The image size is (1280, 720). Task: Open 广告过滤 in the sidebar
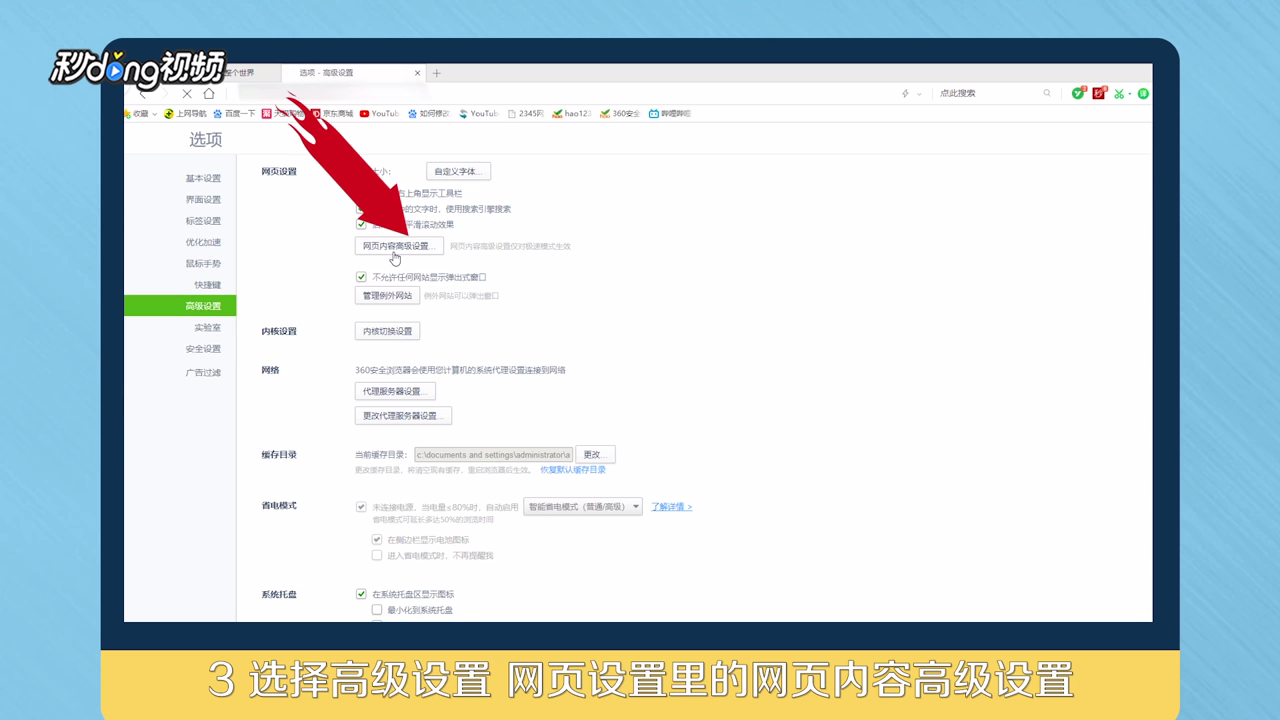[x=203, y=373]
